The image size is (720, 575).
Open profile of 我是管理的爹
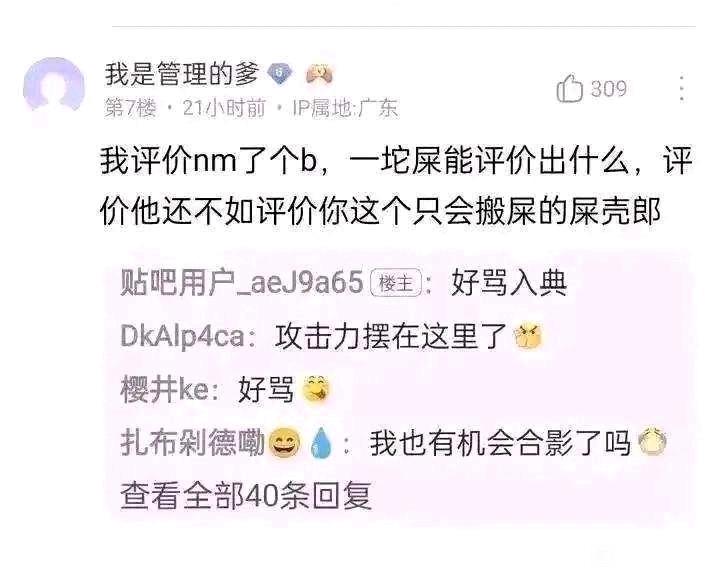[182, 74]
